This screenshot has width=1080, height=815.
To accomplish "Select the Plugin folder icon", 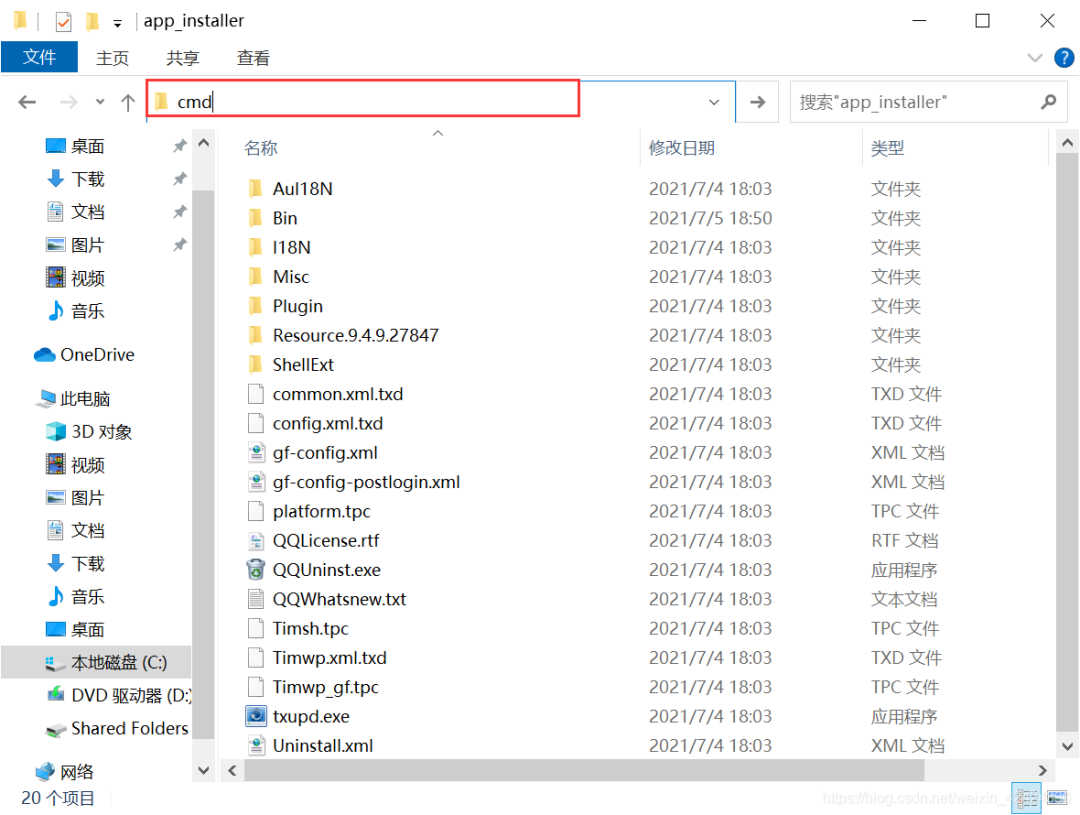I will point(256,305).
